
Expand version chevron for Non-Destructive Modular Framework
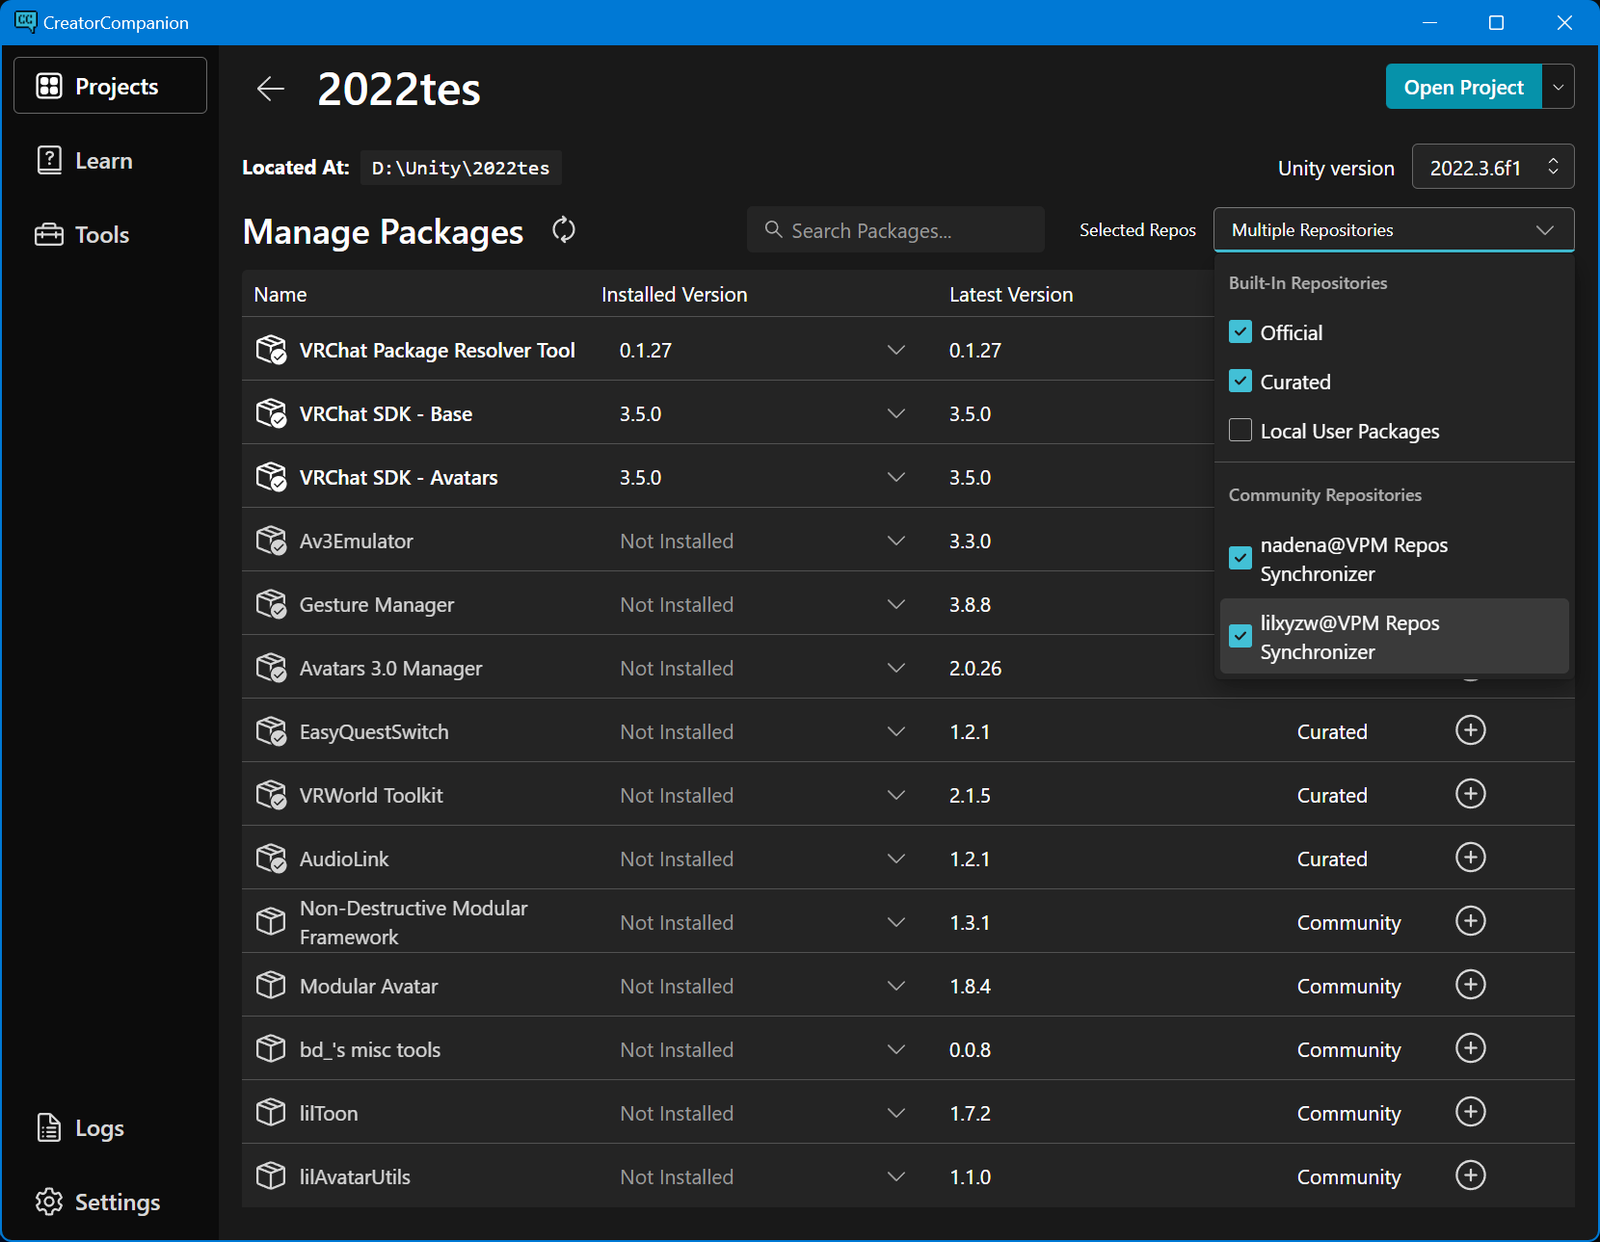[896, 922]
